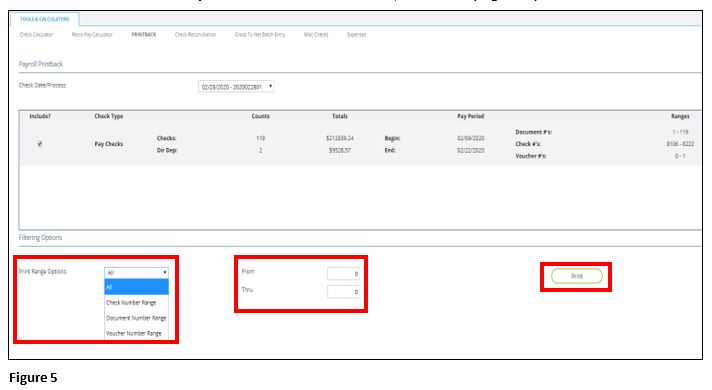Click the Document #'s range 1 - 119

pos(680,132)
